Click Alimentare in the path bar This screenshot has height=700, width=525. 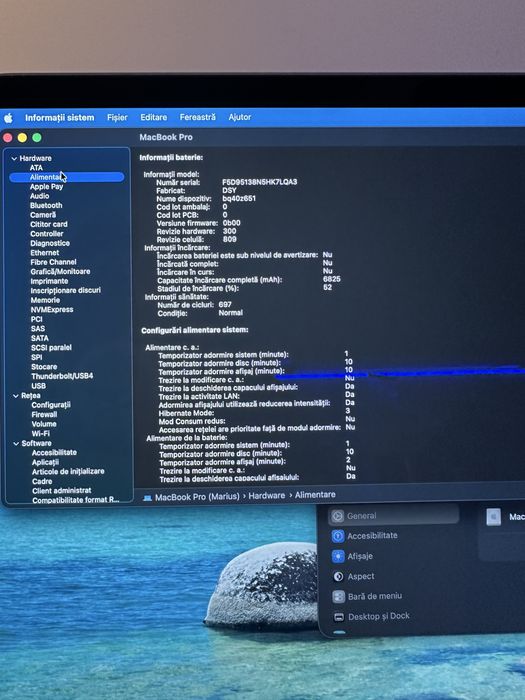[315, 495]
